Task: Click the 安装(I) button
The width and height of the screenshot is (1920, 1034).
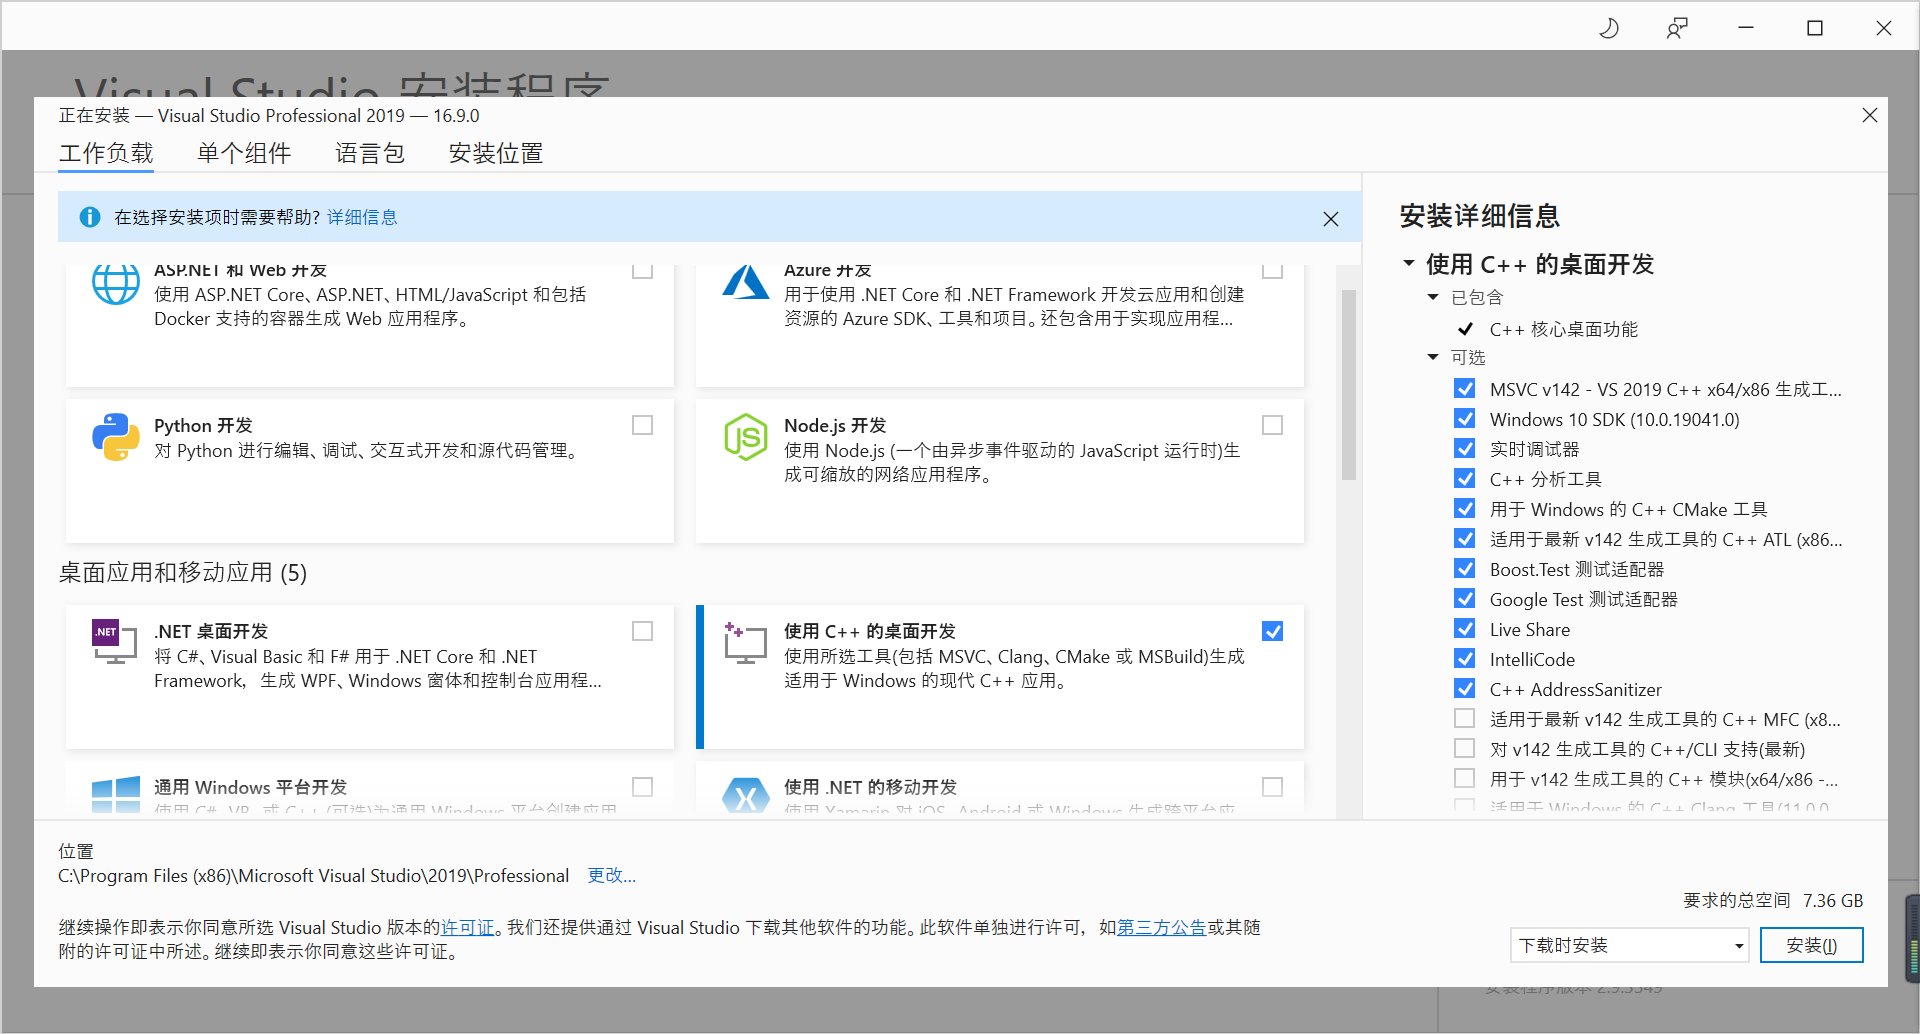Action: 1812,945
